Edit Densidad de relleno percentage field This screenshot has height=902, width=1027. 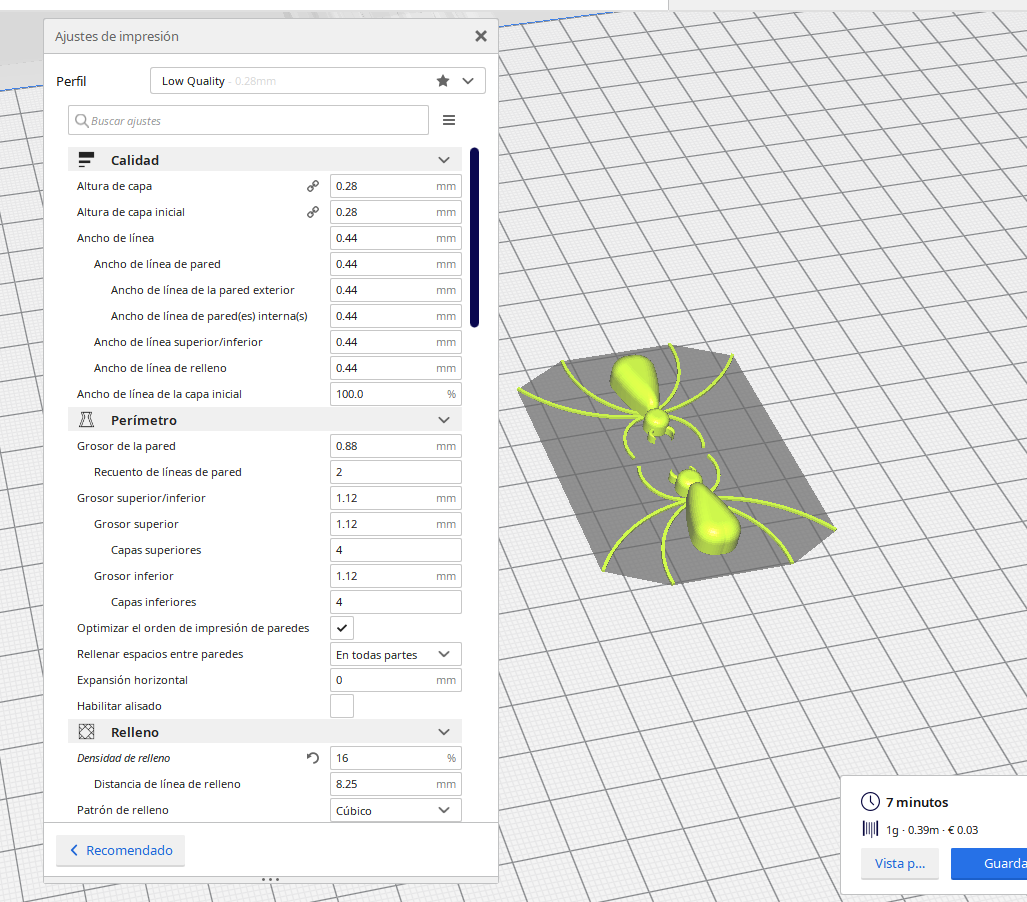(x=396, y=758)
